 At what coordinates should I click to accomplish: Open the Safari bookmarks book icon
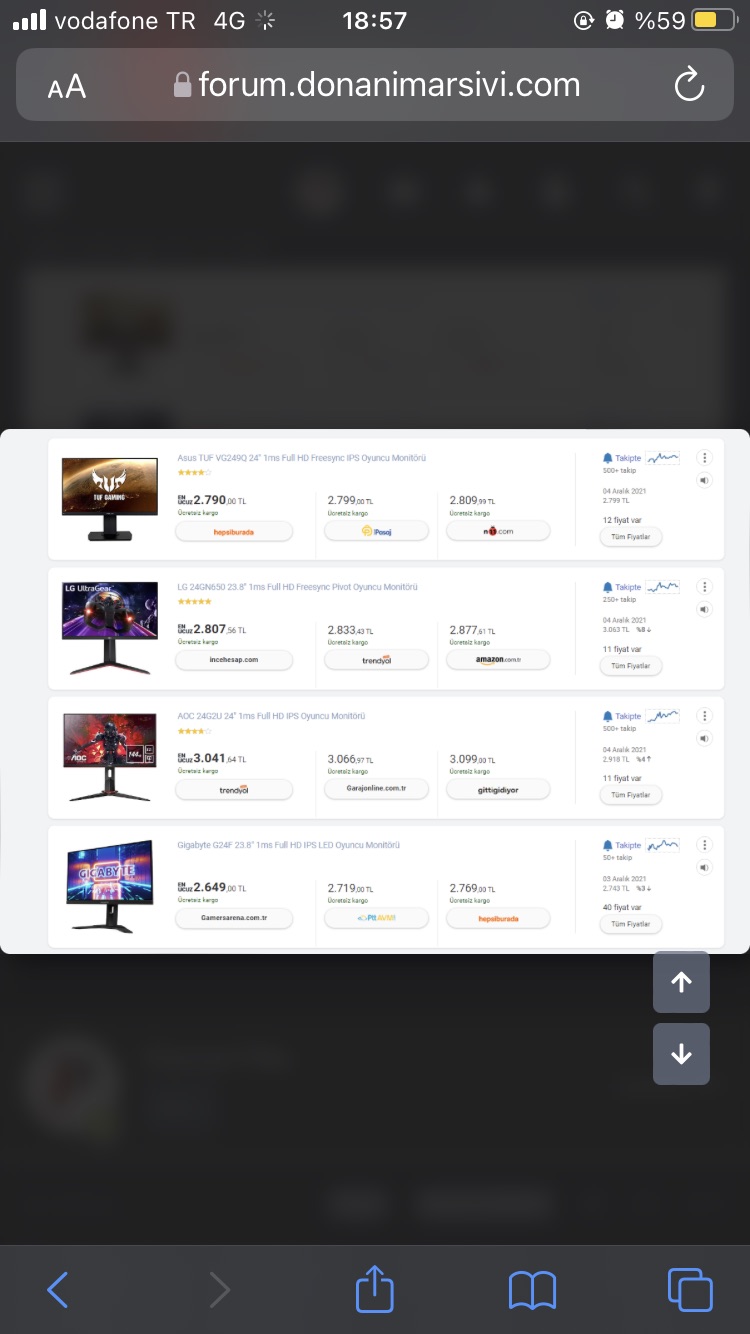(532, 1290)
